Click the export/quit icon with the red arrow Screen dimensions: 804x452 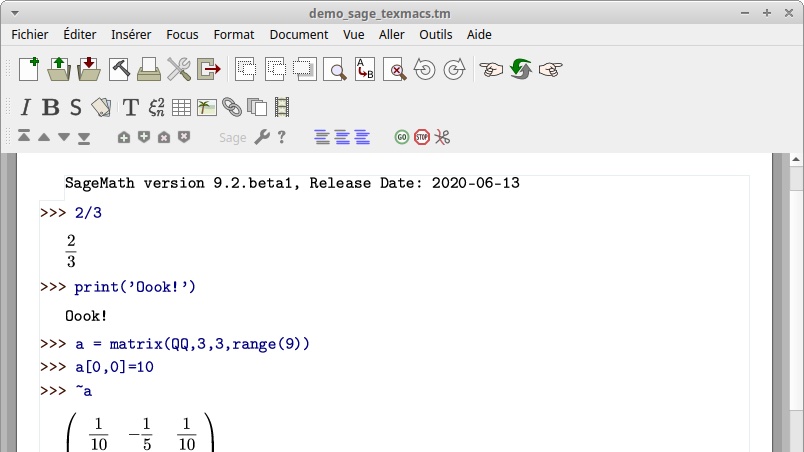pos(209,69)
